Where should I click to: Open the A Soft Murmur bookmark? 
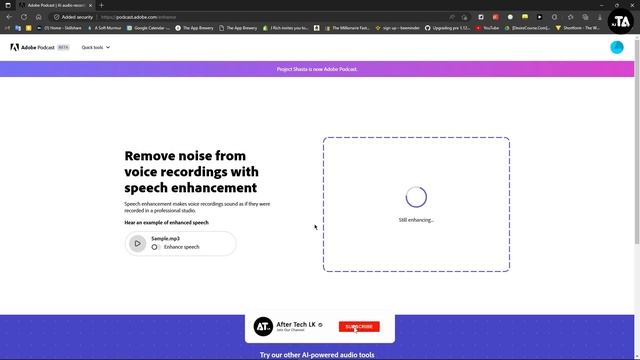point(104,28)
